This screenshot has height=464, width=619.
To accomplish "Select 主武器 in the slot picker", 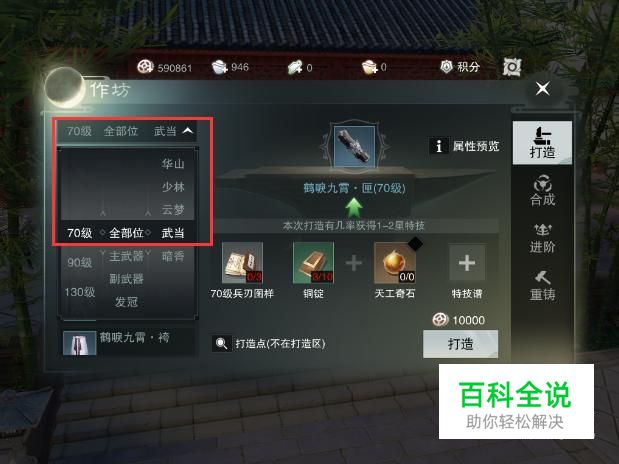I will (126, 256).
